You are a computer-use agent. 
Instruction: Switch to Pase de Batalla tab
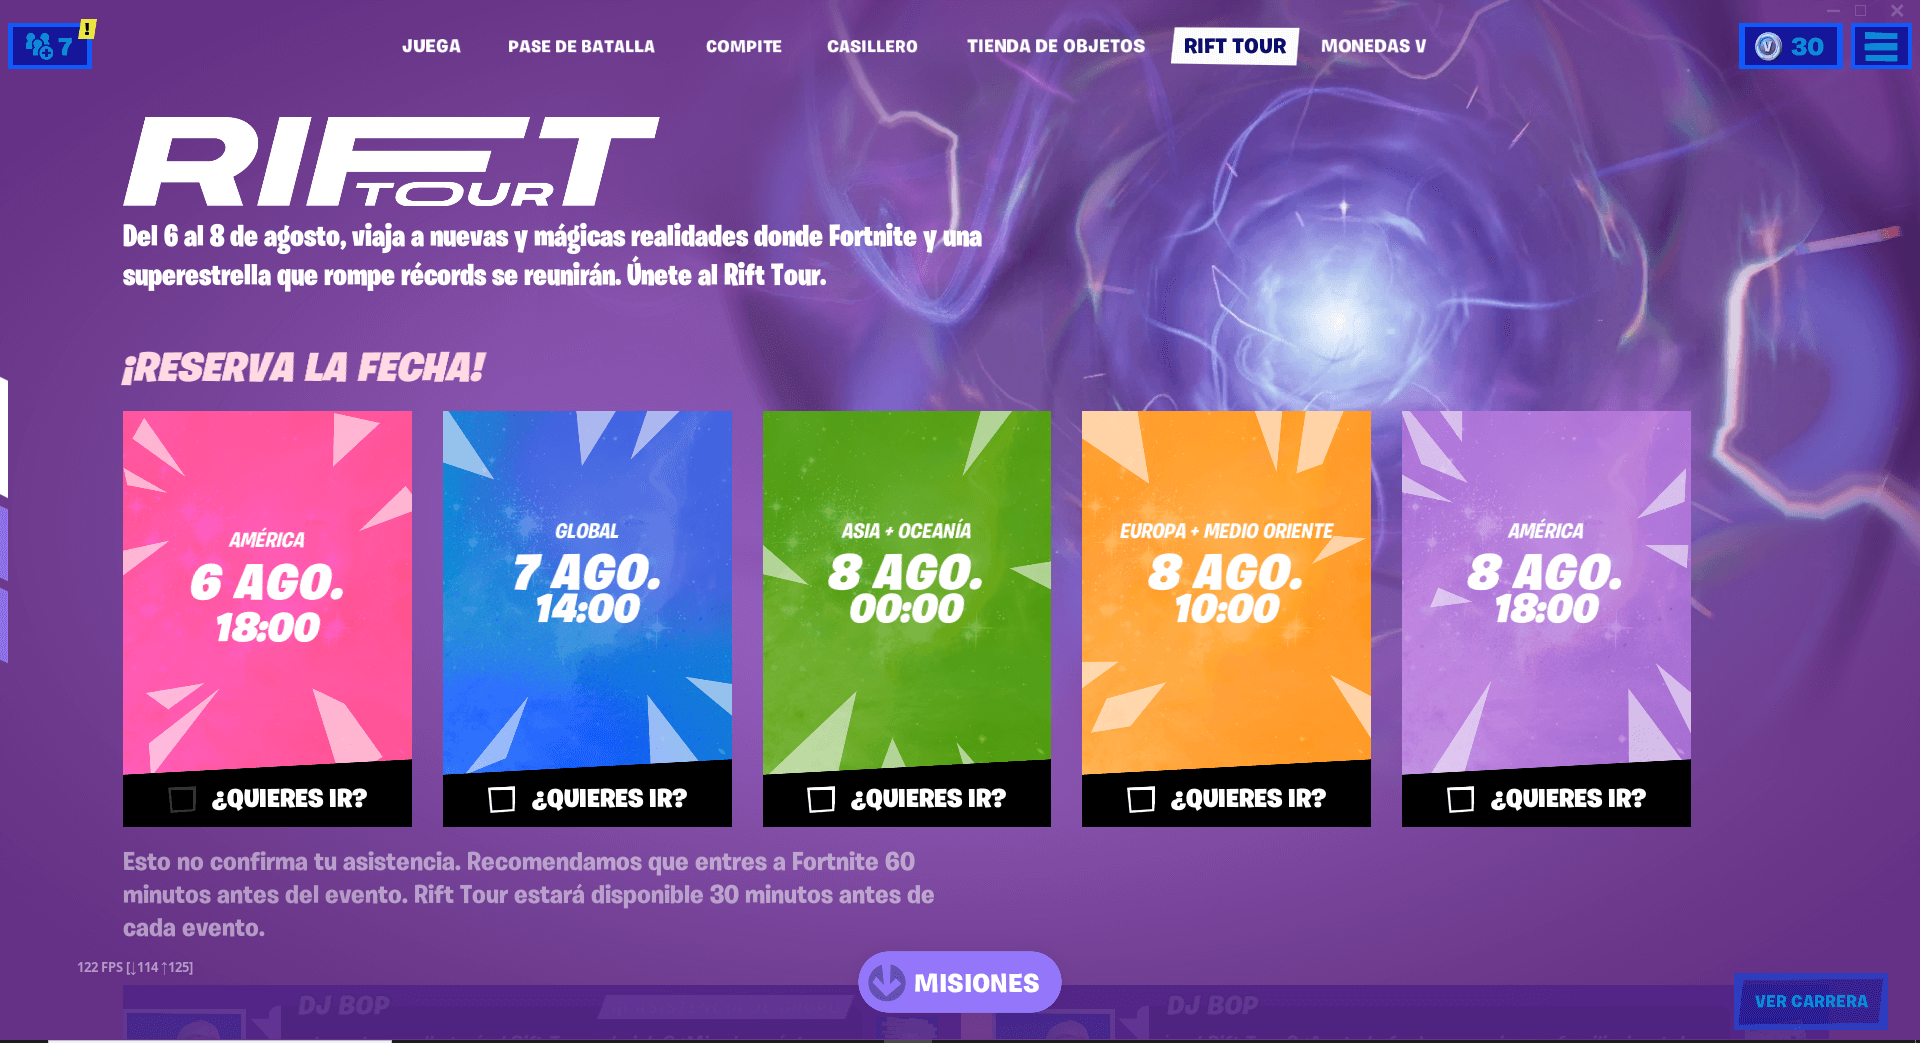(x=581, y=46)
